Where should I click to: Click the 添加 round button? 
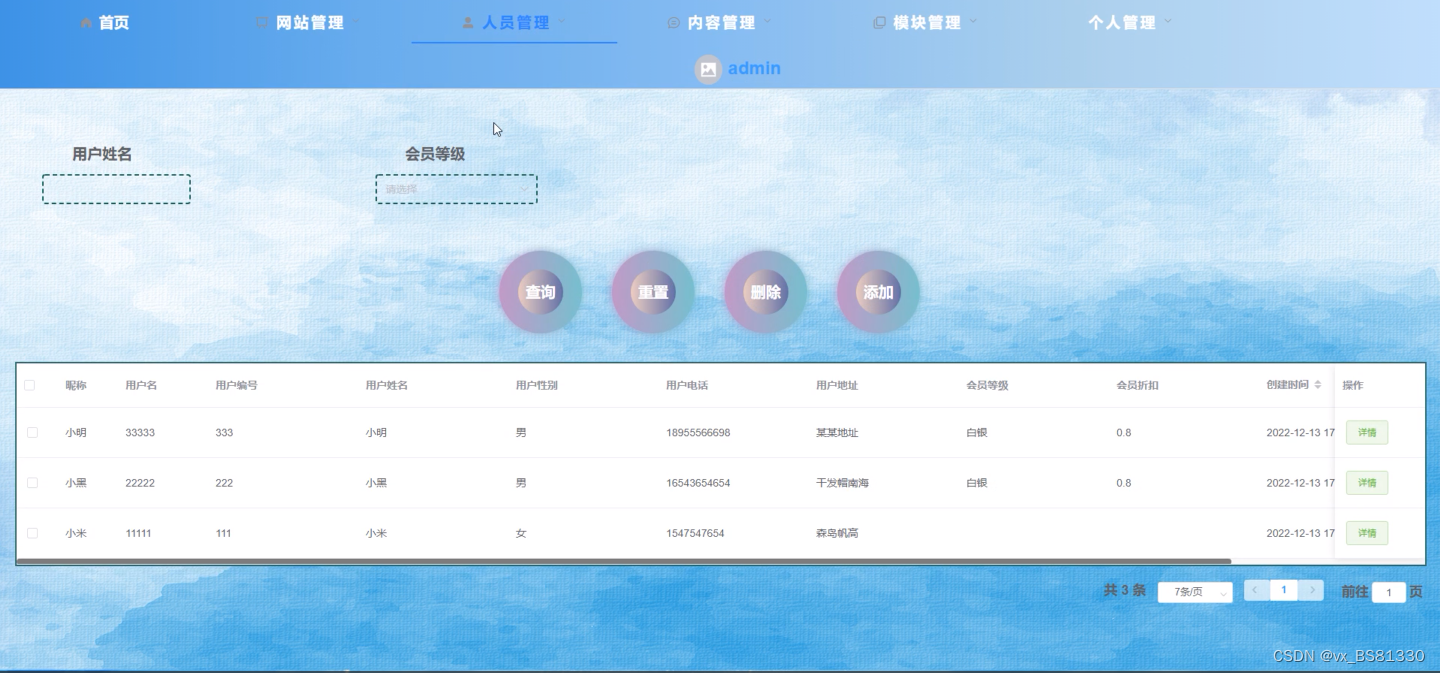pos(878,292)
